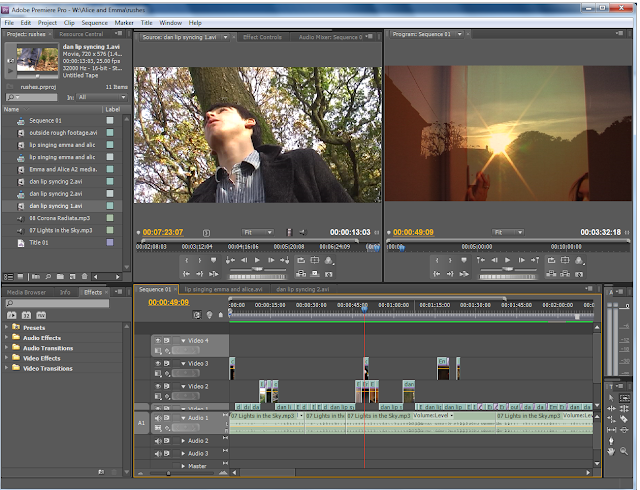Image resolution: width=640 pixels, height=490 pixels.
Task: Expand the Video Effects folder
Action: point(7,358)
